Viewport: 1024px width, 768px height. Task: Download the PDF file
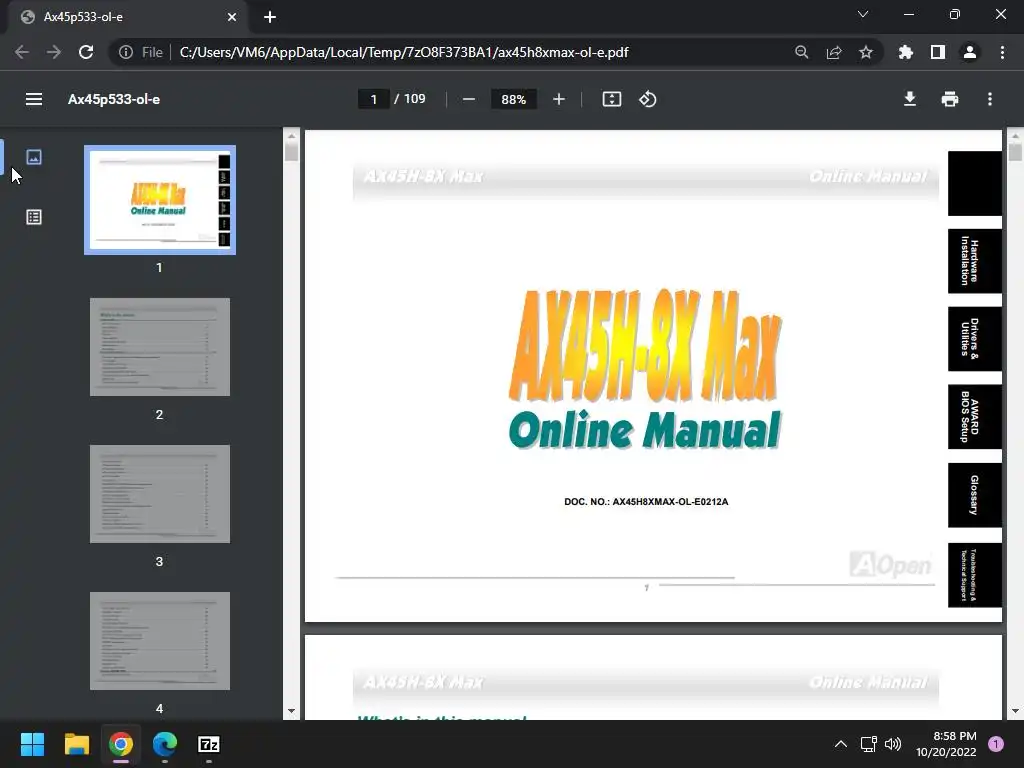click(910, 99)
